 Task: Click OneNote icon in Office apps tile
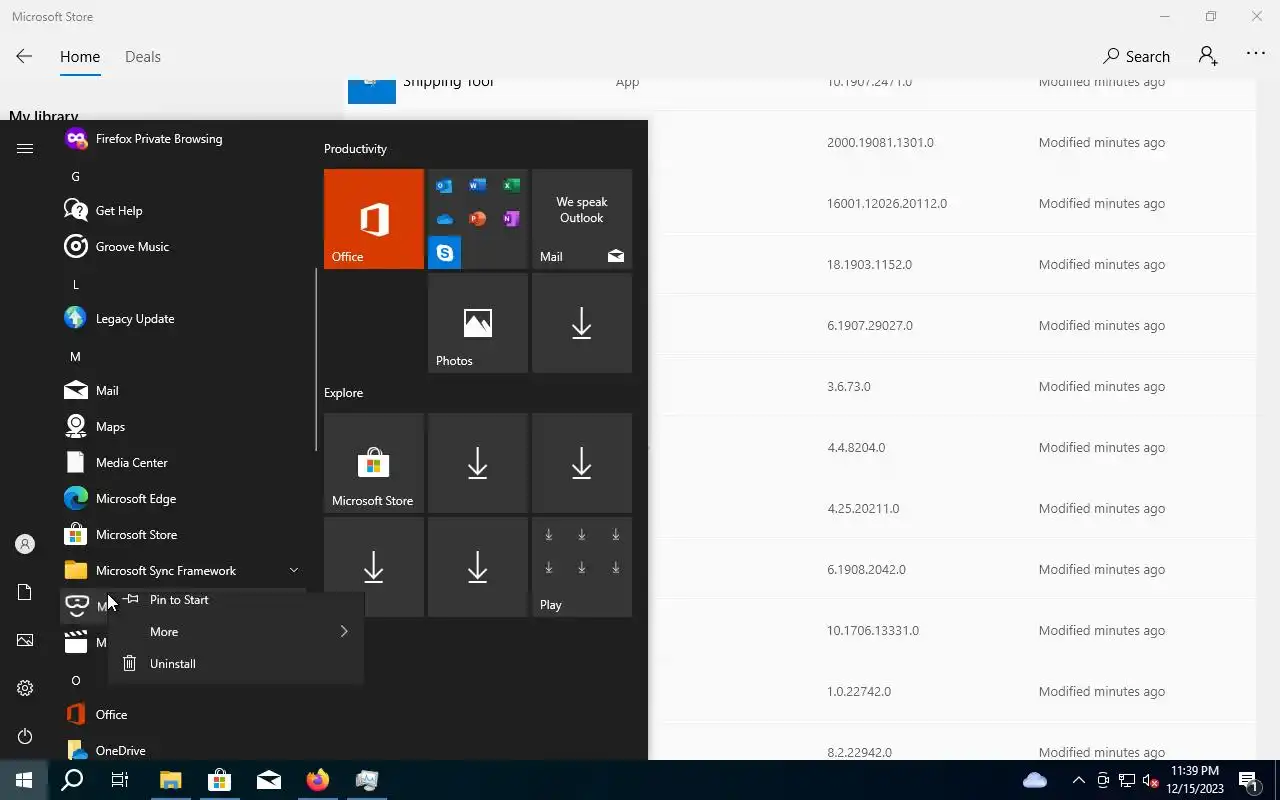pyautogui.click(x=511, y=218)
